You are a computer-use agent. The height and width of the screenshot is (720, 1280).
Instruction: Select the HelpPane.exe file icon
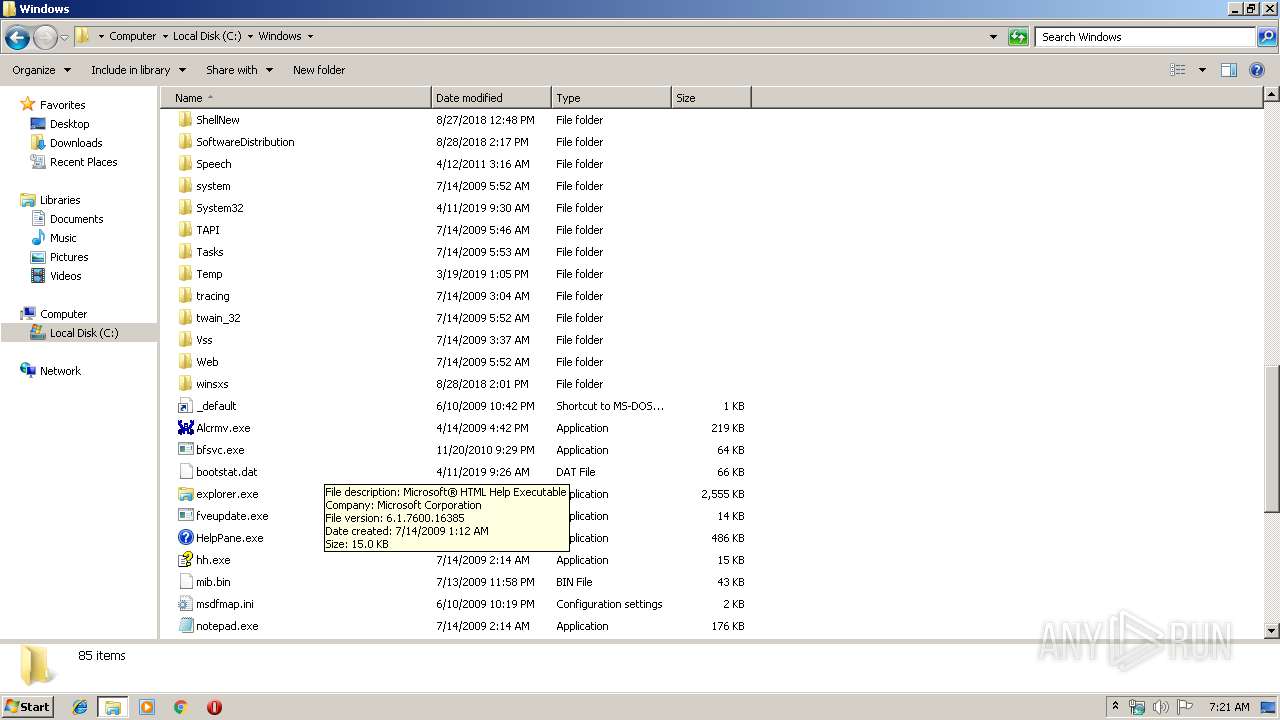pyautogui.click(x=185, y=538)
